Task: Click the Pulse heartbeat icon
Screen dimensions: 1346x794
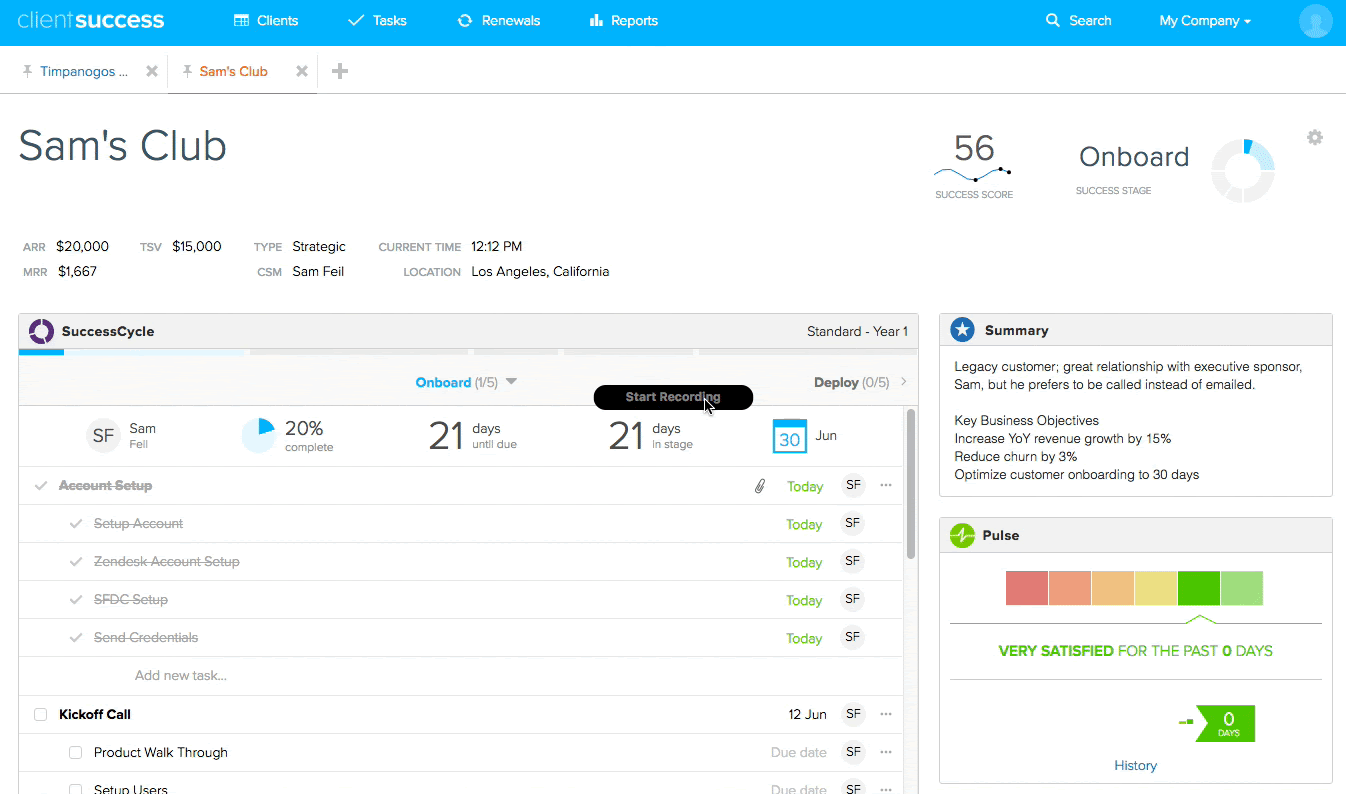Action: coord(962,535)
